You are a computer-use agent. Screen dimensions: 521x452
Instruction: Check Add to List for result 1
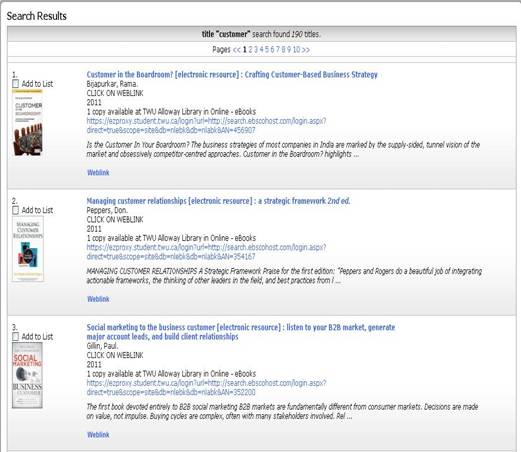pyautogui.click(x=15, y=84)
